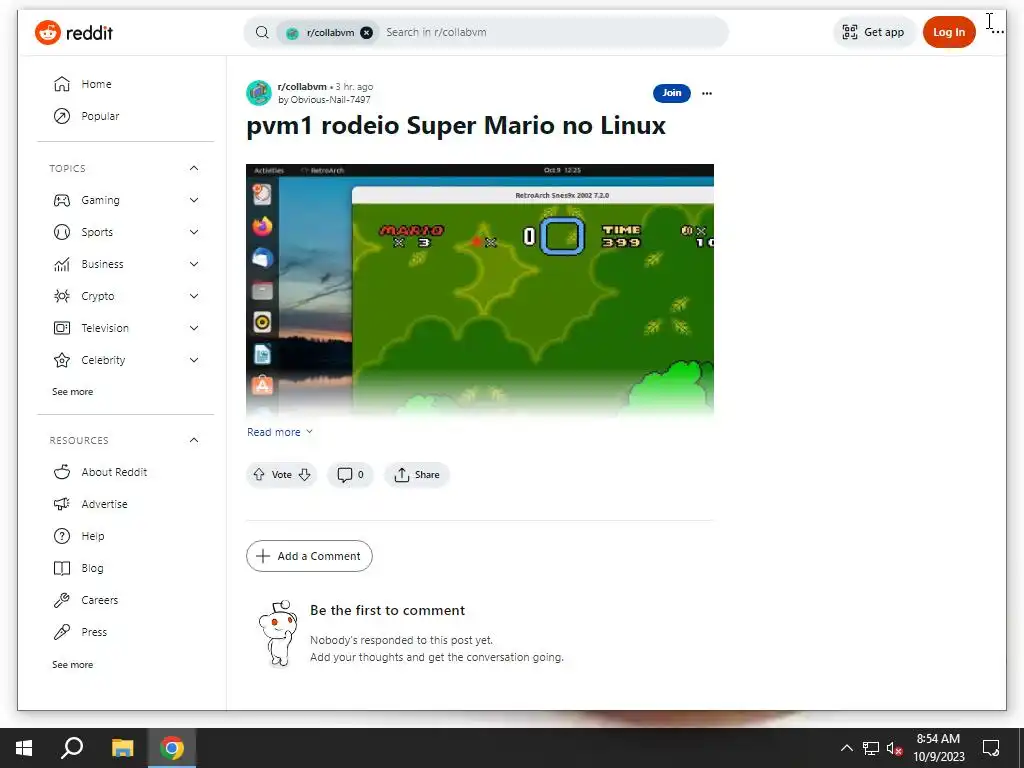Click the browser menu dots at top right
Screen dimensions: 1024x768
coord(998,31)
